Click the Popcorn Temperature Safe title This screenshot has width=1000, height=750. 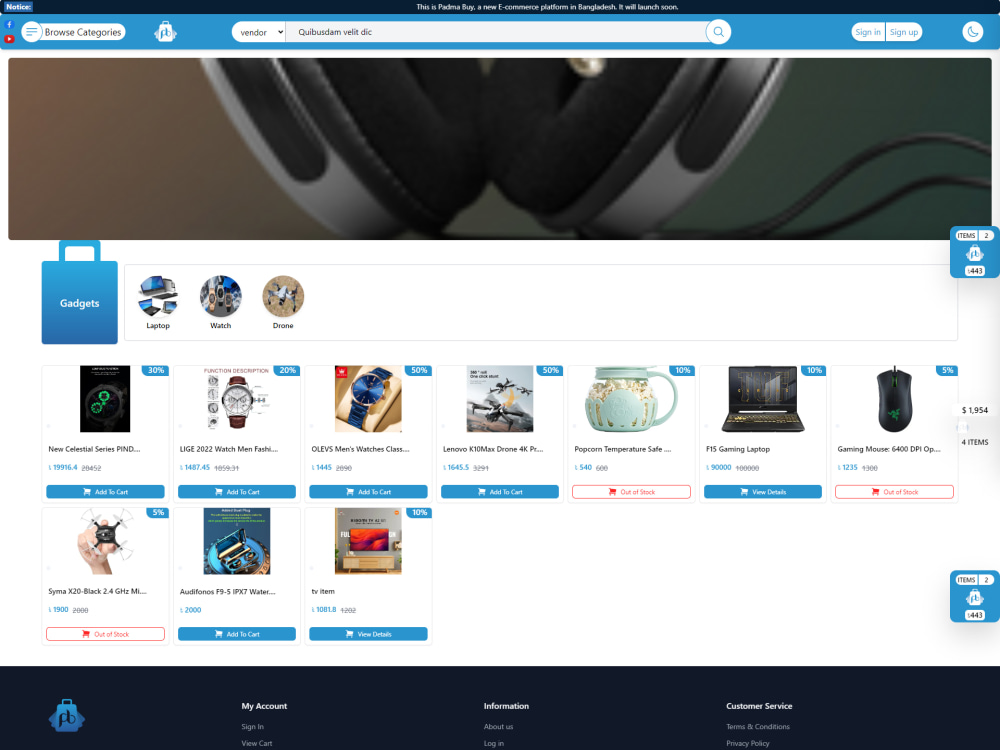622,449
